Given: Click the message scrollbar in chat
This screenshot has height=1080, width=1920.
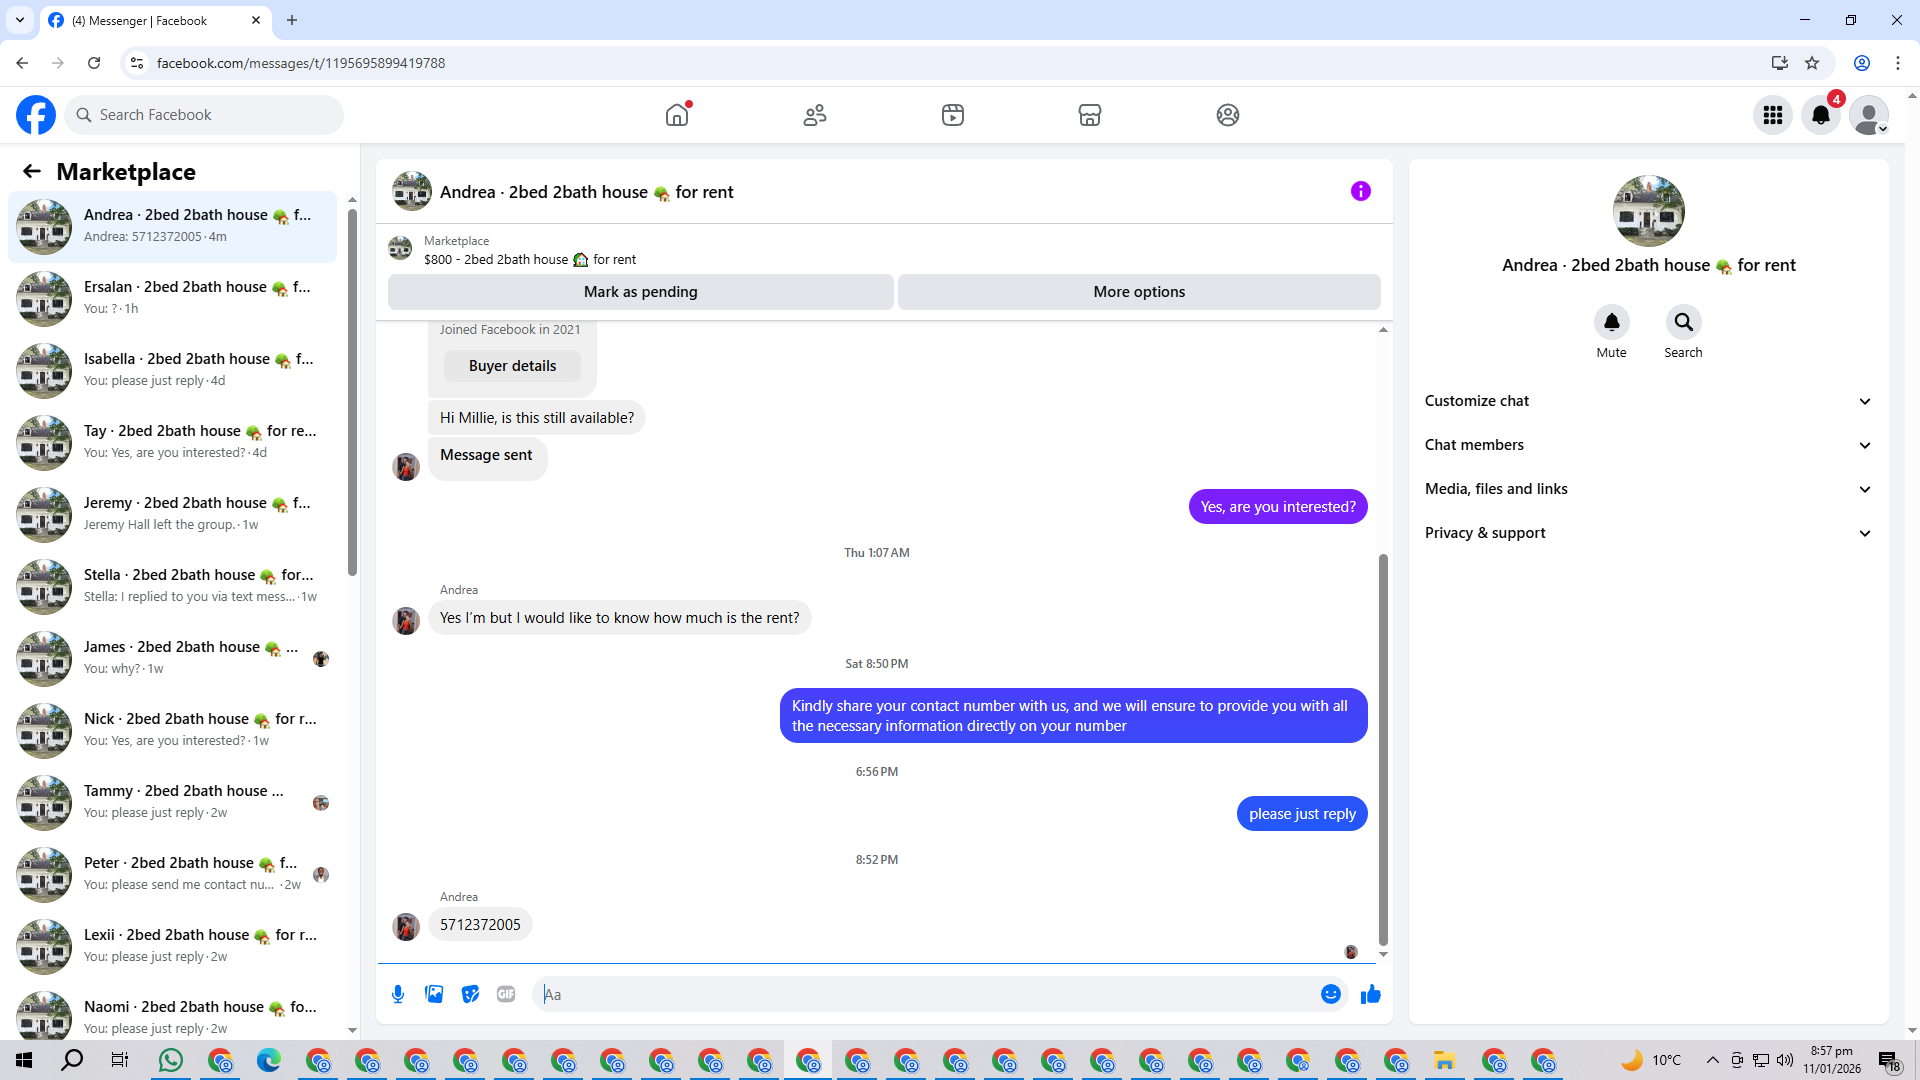Looking at the screenshot, I should coord(1383,748).
